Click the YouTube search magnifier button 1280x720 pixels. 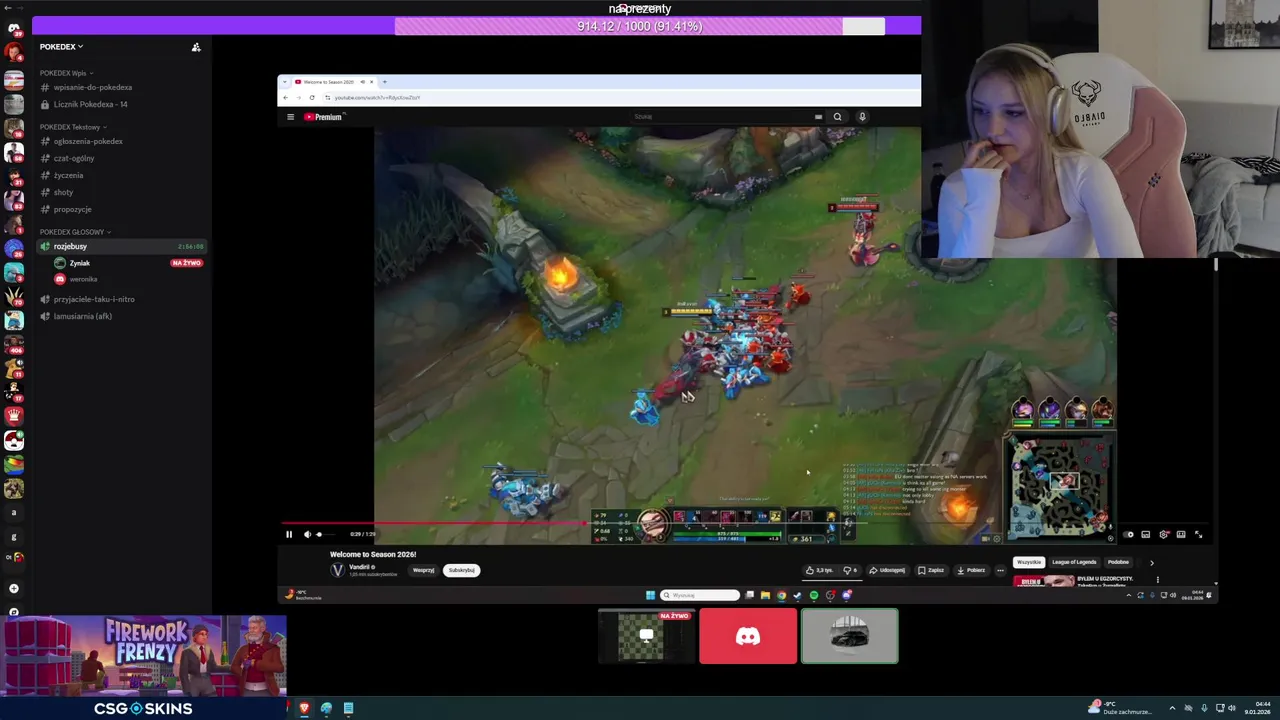pyautogui.click(x=837, y=117)
